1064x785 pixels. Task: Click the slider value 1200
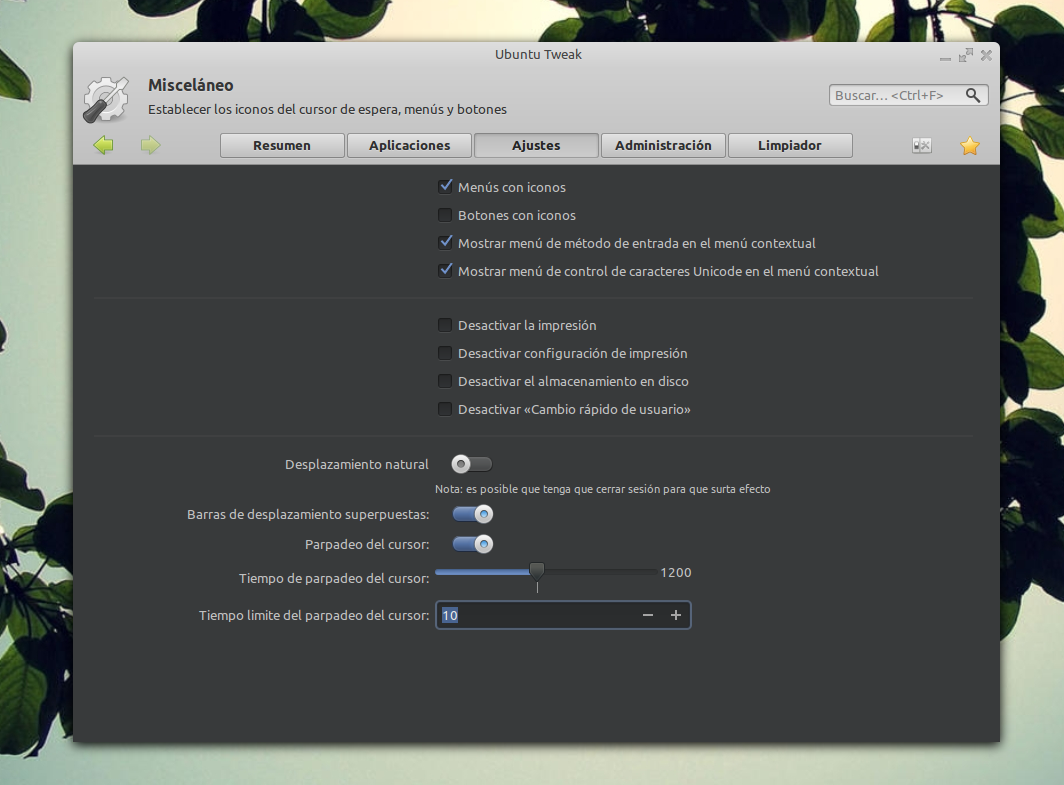pos(676,572)
